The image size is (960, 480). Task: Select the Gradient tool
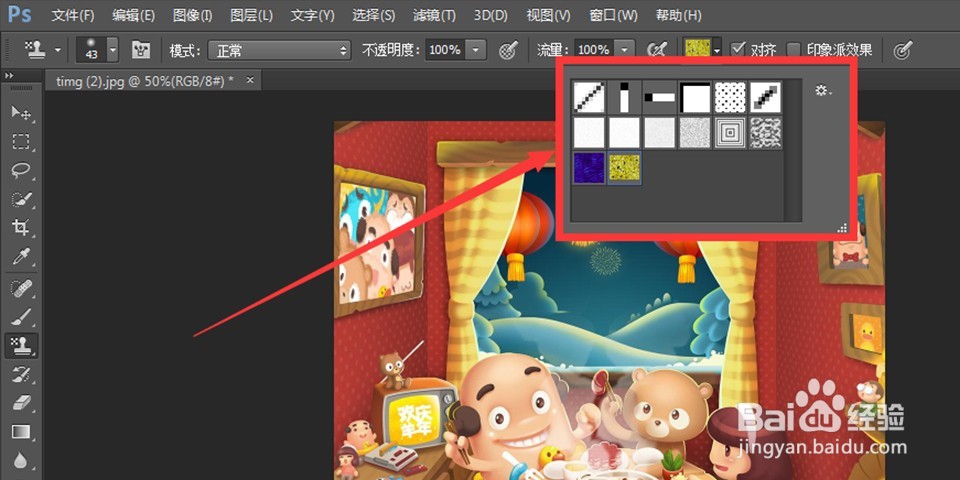pyautogui.click(x=21, y=432)
